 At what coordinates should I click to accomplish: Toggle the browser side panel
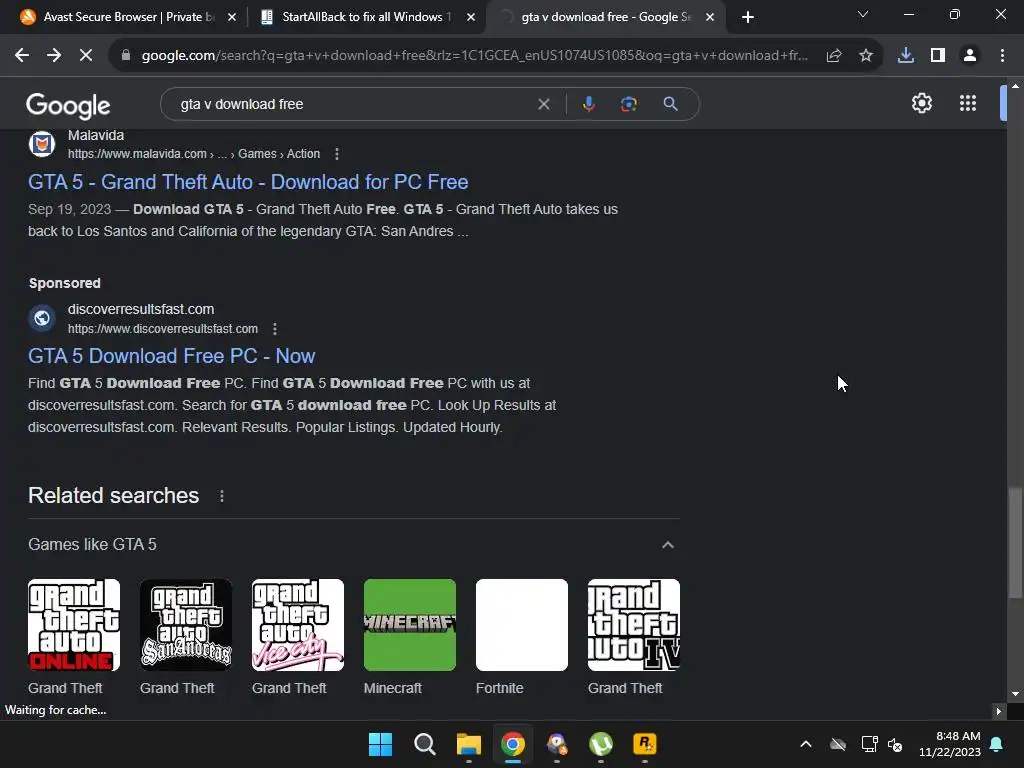(938, 56)
